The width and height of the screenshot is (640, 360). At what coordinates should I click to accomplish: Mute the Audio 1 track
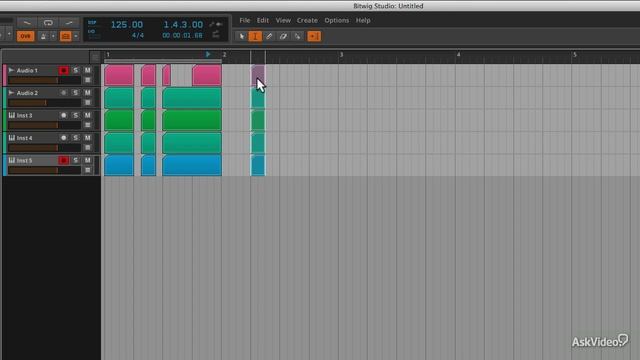coord(87,71)
